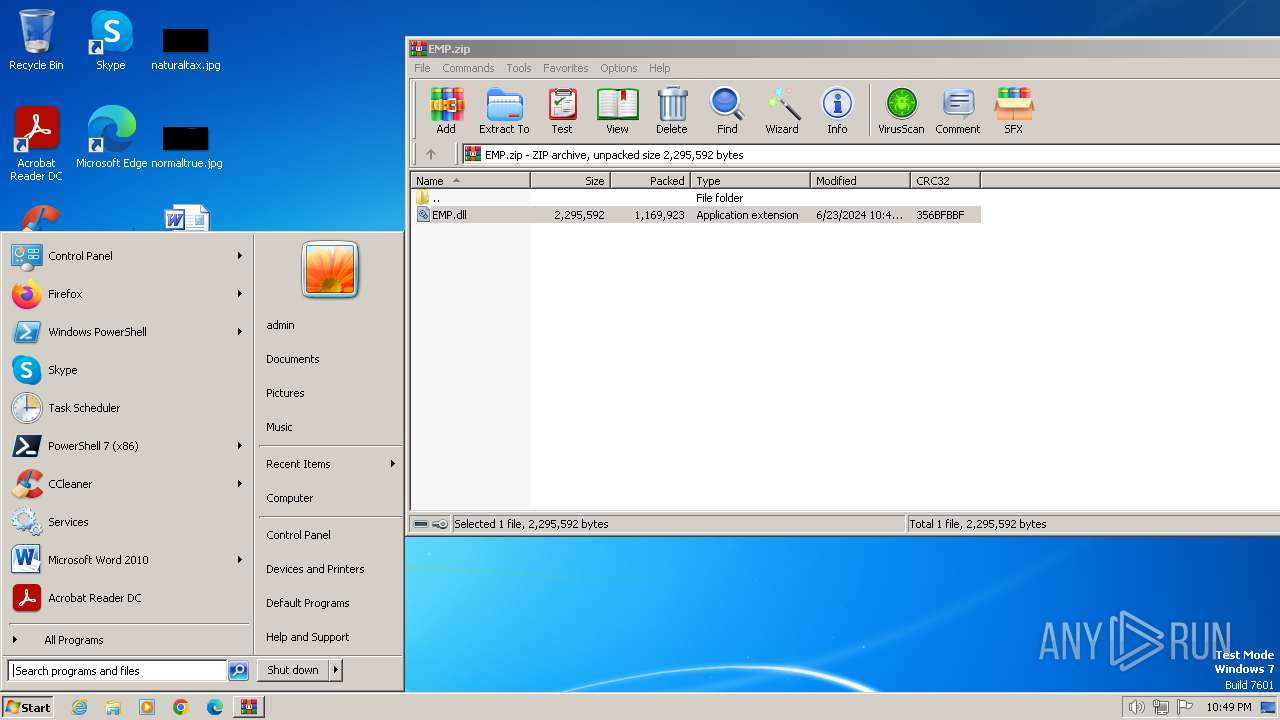1280x720 pixels.
Task: Click the volume speaker tray icon
Action: (1136, 707)
